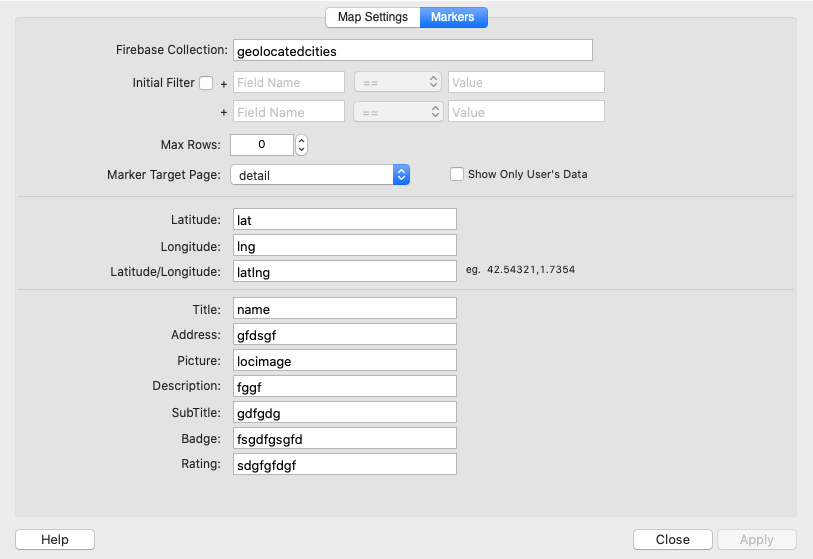
Task: Click the Latitude input field
Action: (x=344, y=219)
